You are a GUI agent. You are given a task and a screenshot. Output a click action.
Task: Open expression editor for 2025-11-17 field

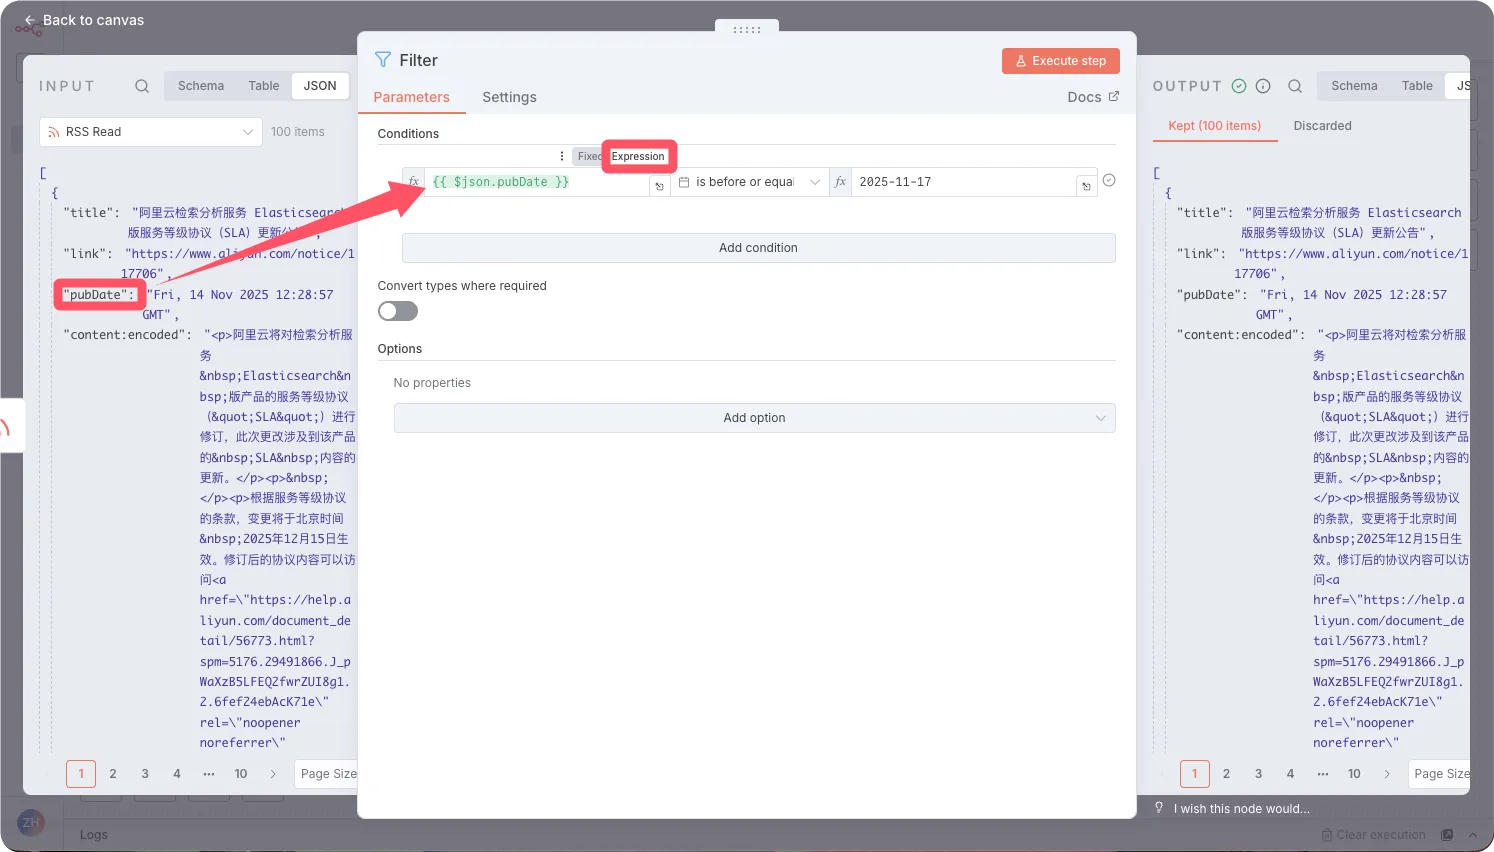[x=1086, y=186]
